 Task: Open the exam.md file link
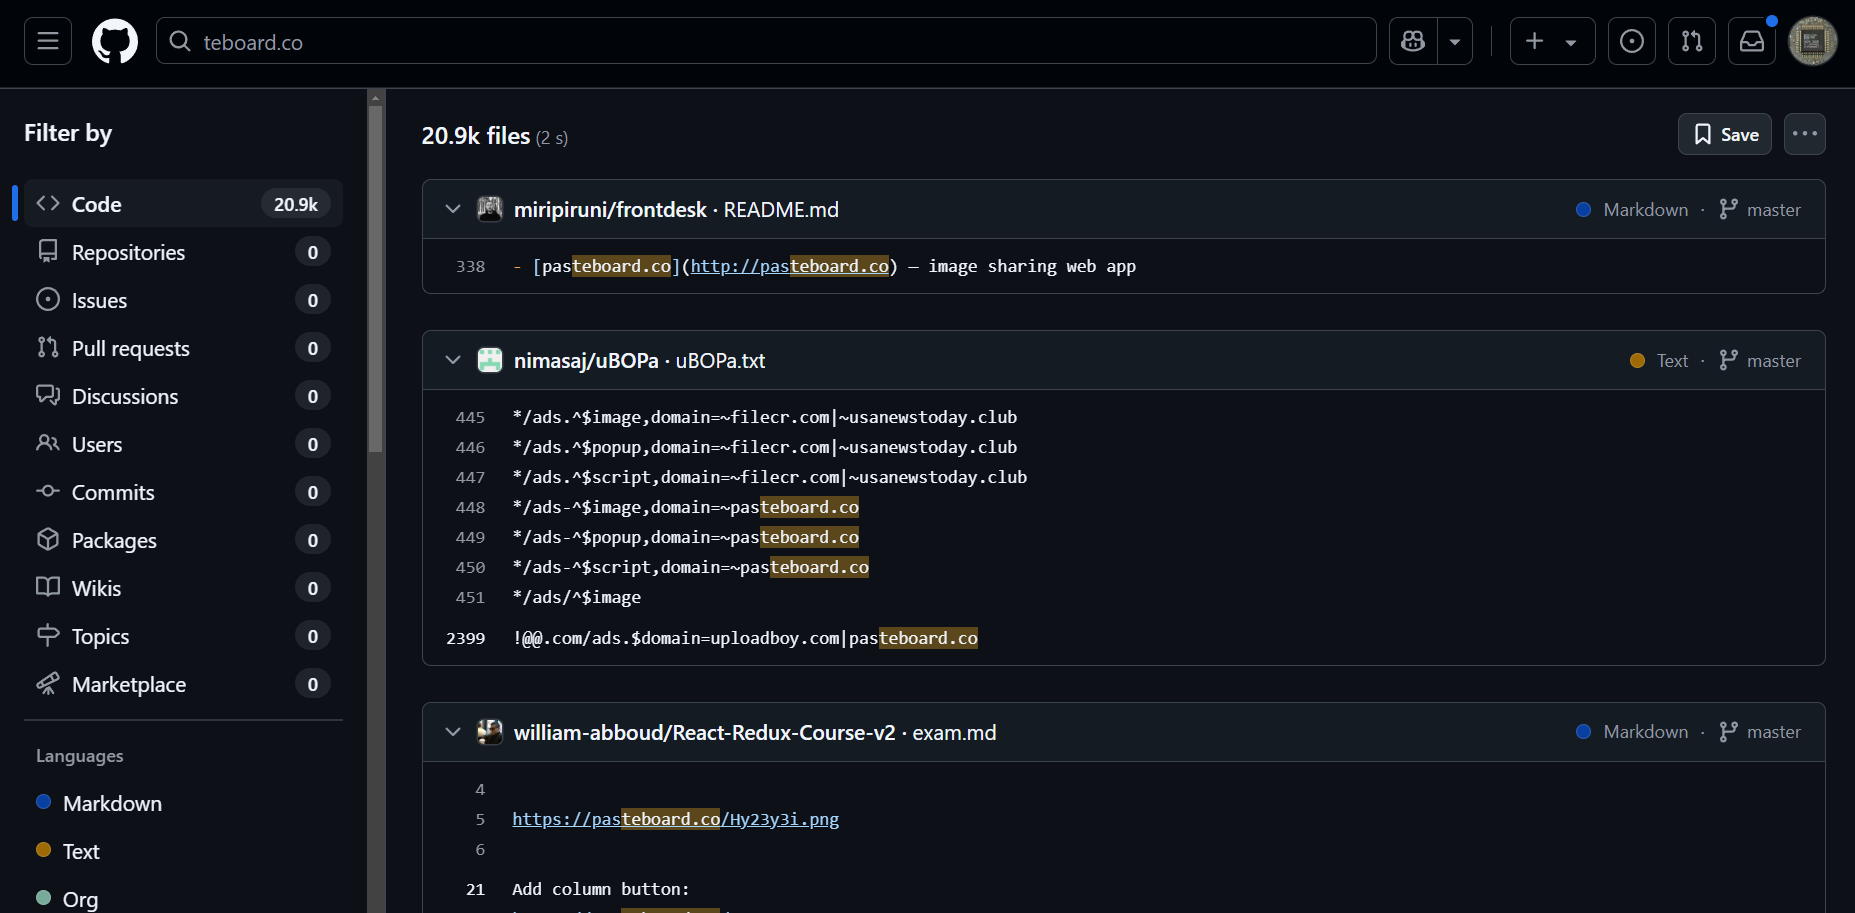[x=955, y=732]
